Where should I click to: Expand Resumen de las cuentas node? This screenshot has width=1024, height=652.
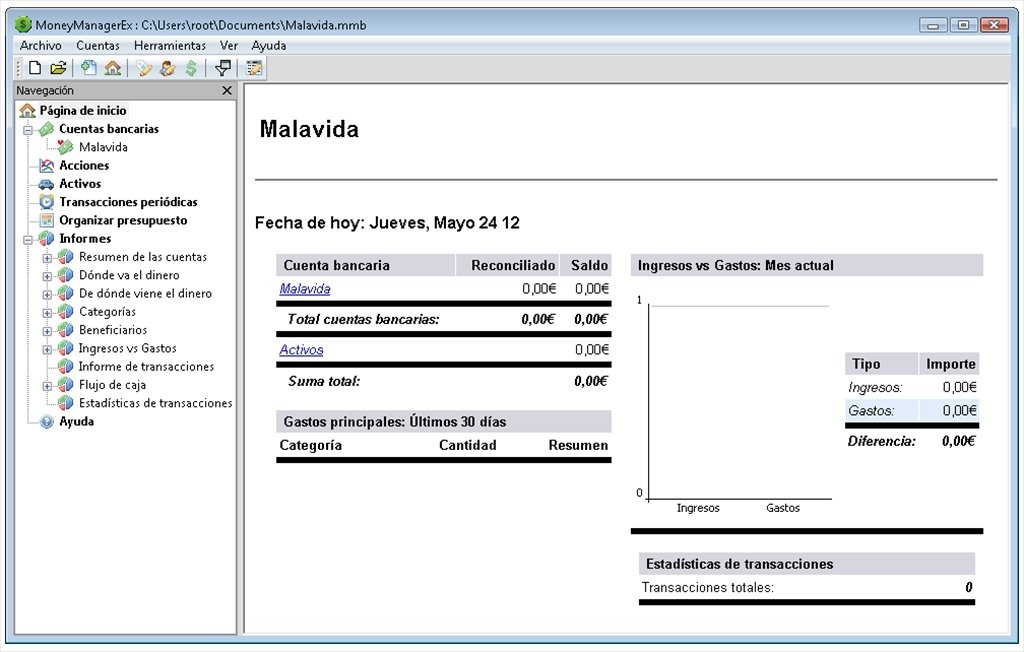[47, 257]
